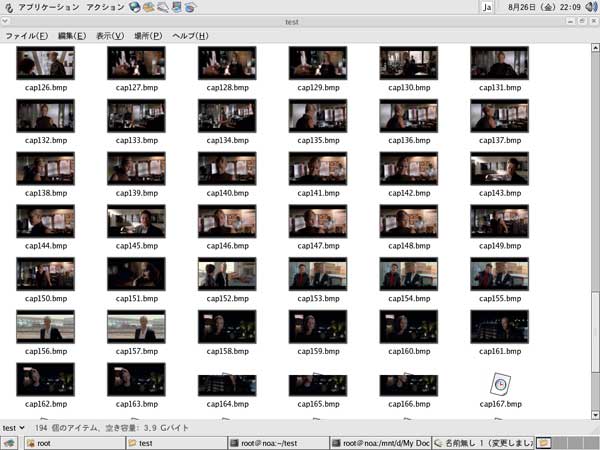Select the cap129.bmp thumbnail

click(318, 63)
